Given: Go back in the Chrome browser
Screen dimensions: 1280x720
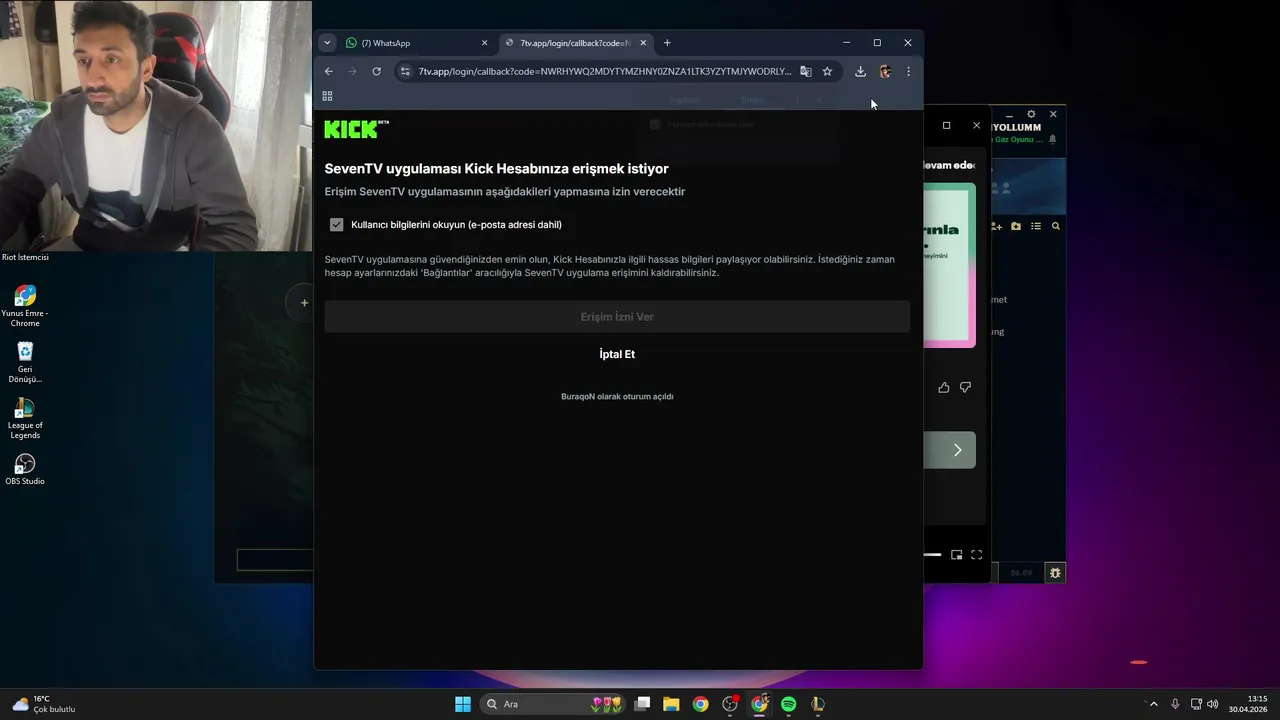Looking at the screenshot, I should coord(329,71).
